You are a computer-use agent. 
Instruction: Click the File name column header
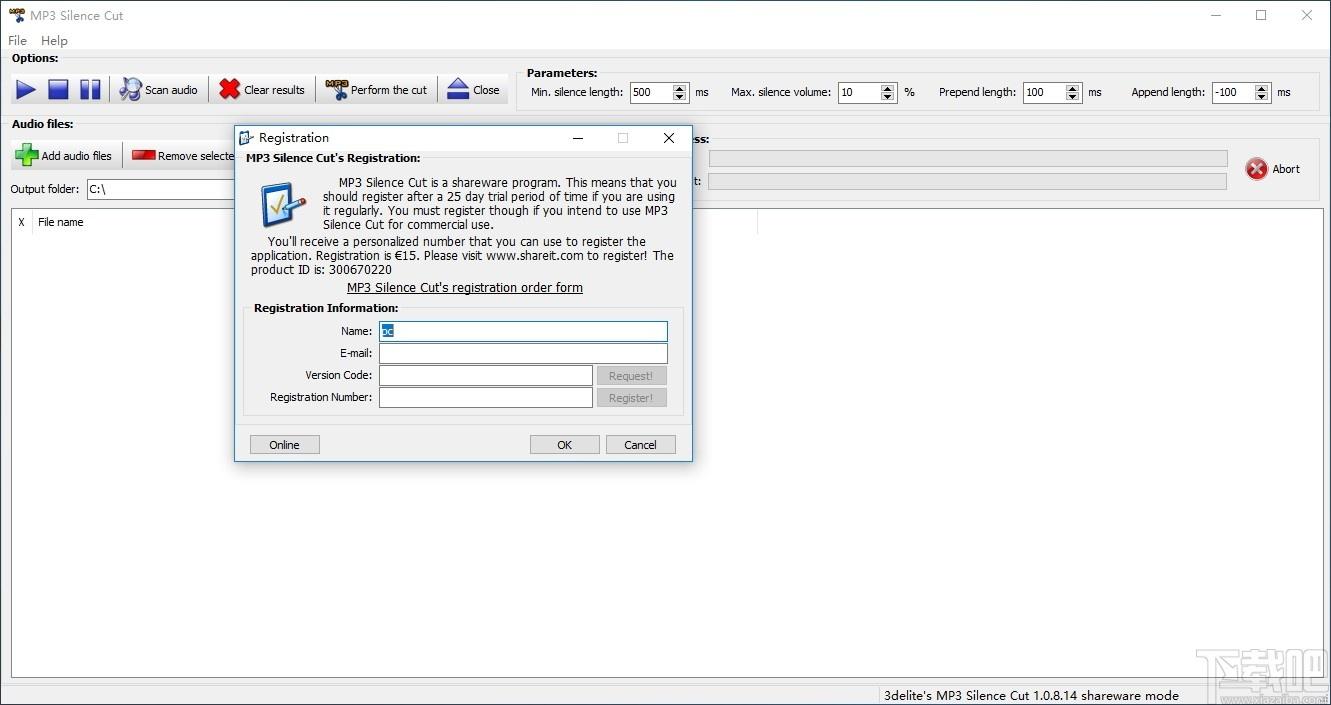(x=61, y=222)
